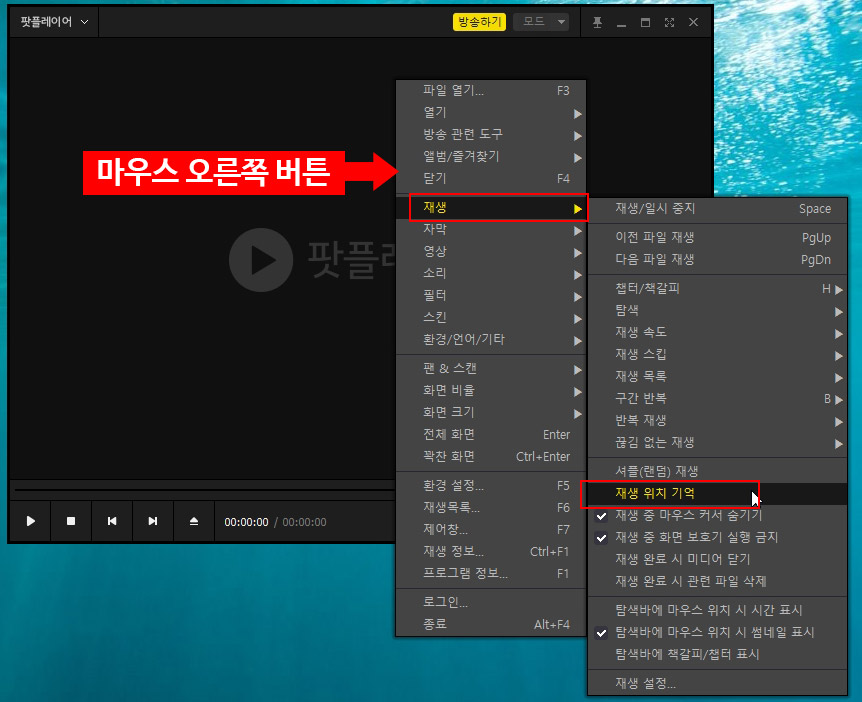Expand the 열기 submenu
Viewport: 862px width, 702px height.
click(491, 113)
